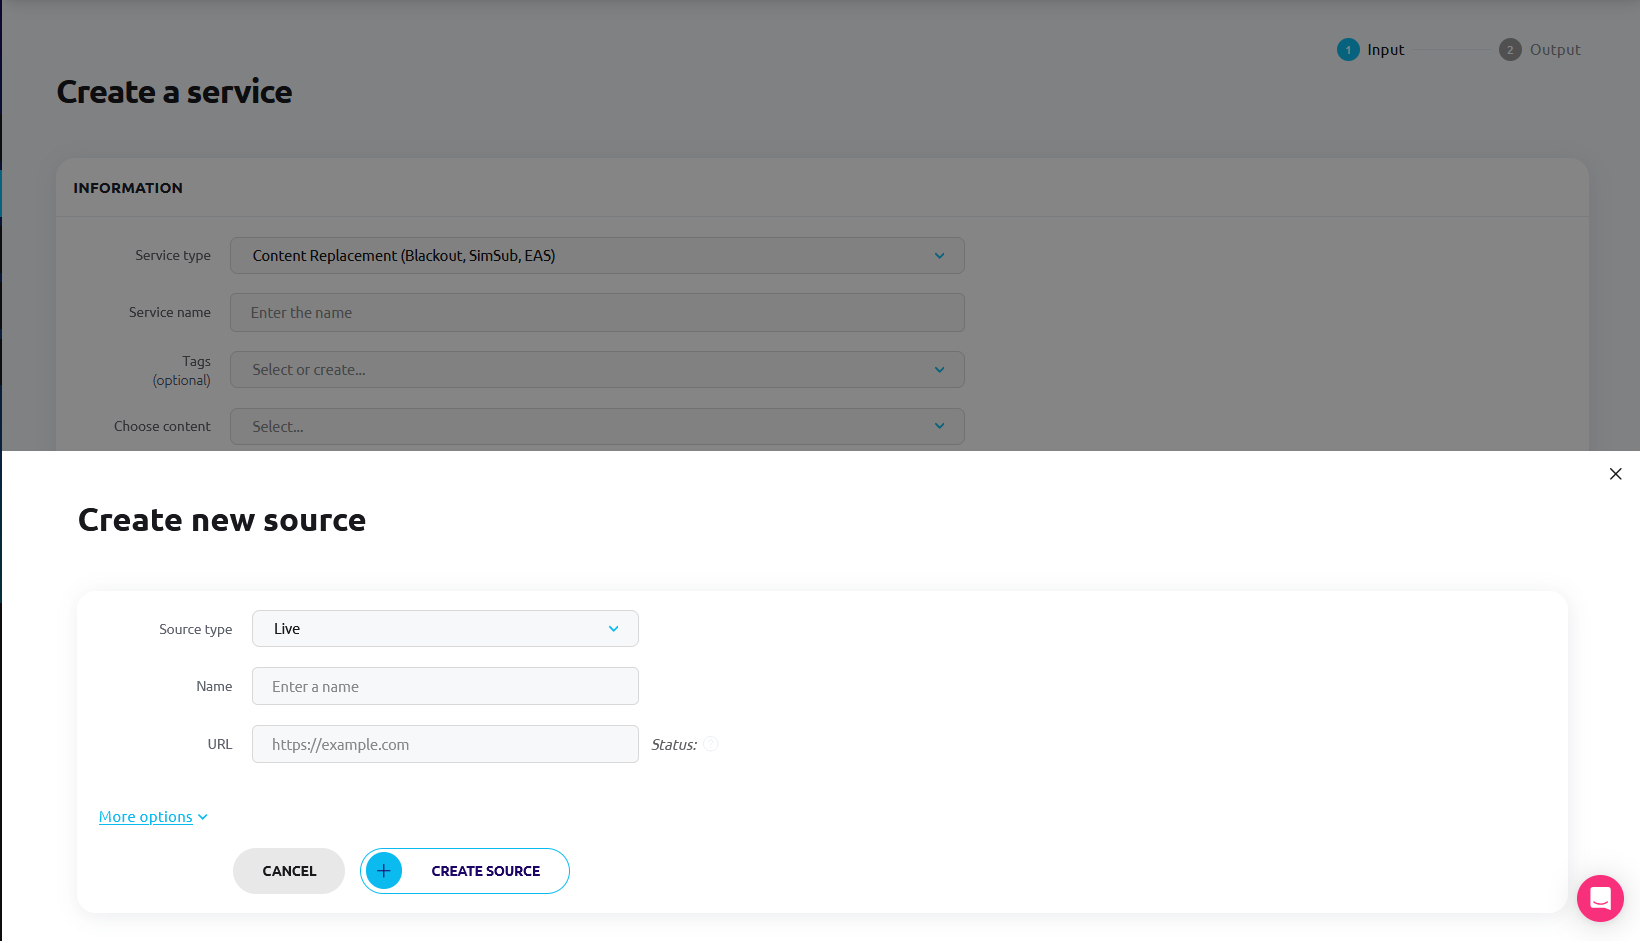Click the 'Create a service' heading

click(174, 92)
